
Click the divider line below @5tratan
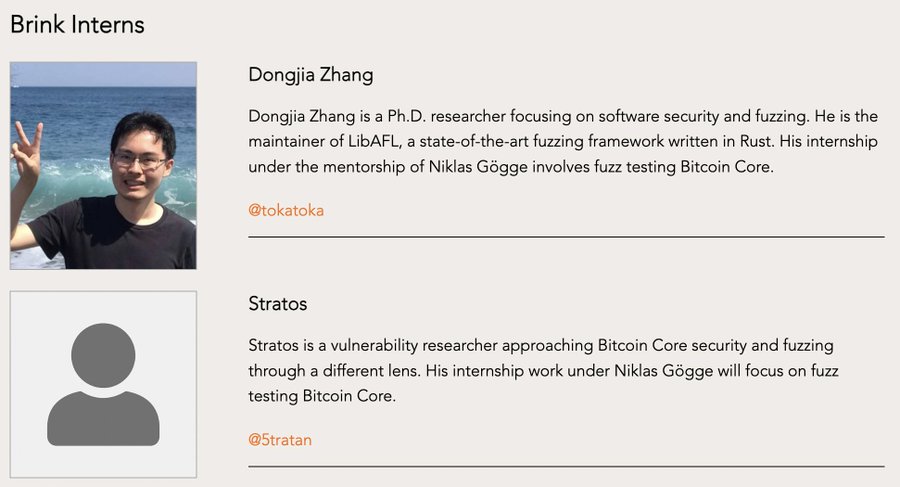[x=566, y=466]
